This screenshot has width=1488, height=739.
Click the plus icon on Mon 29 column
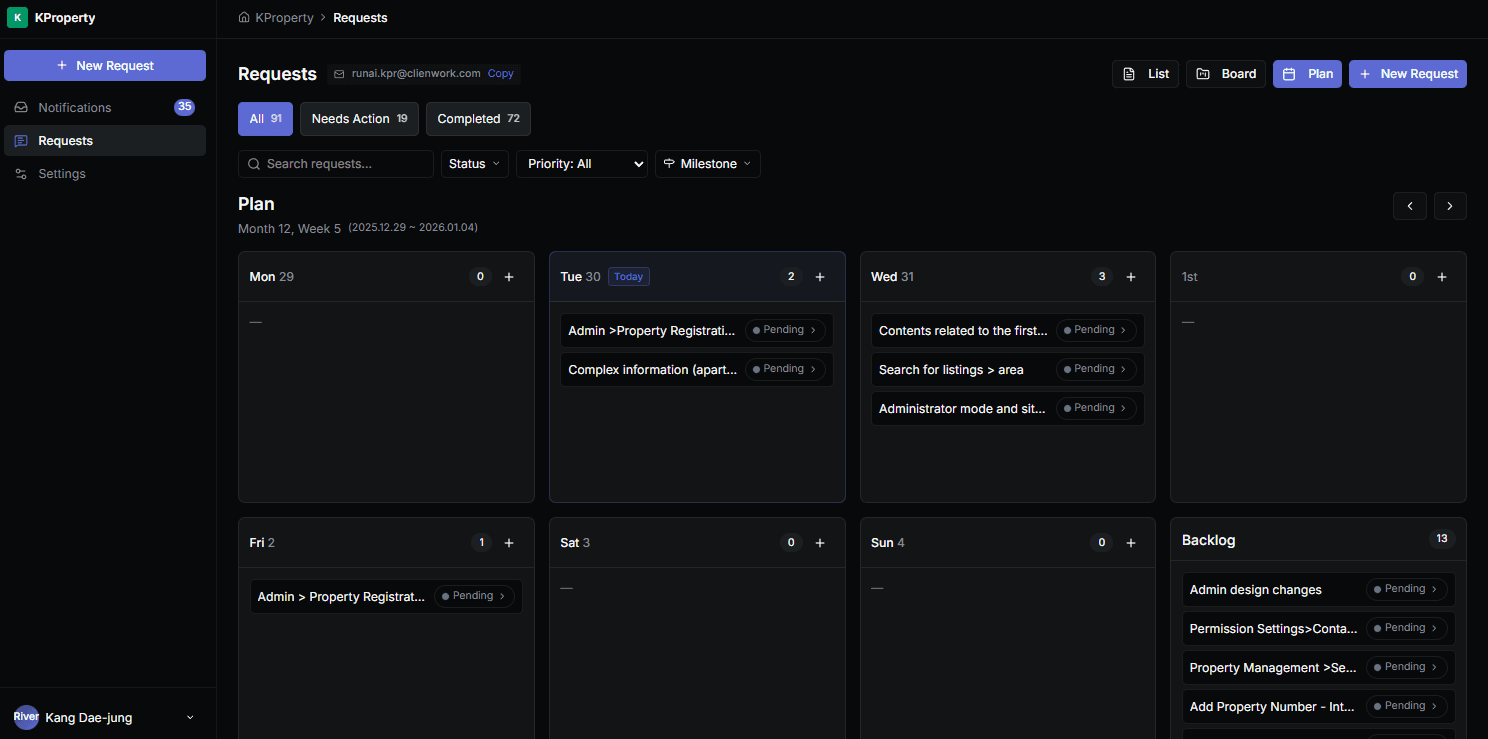(509, 277)
